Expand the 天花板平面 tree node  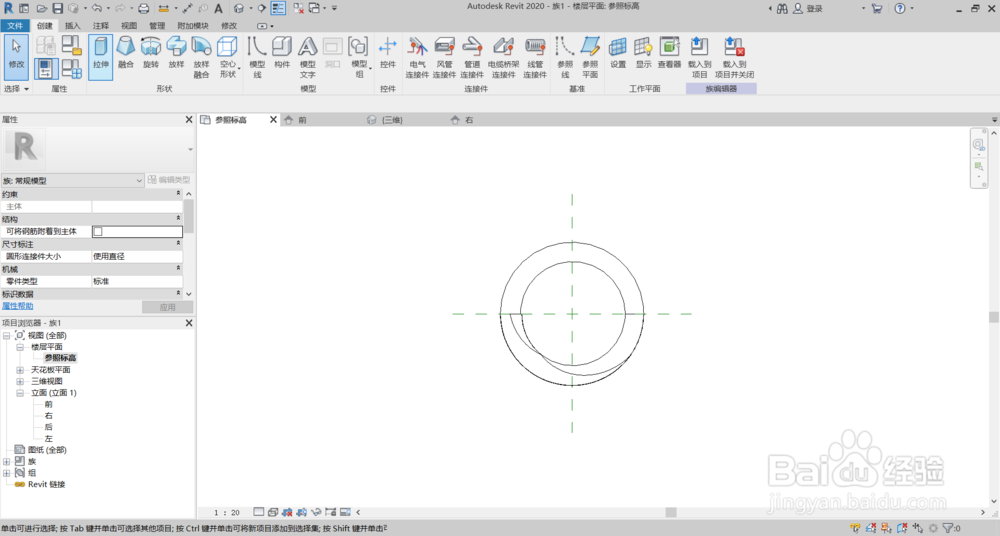pyautogui.click(x=20, y=370)
